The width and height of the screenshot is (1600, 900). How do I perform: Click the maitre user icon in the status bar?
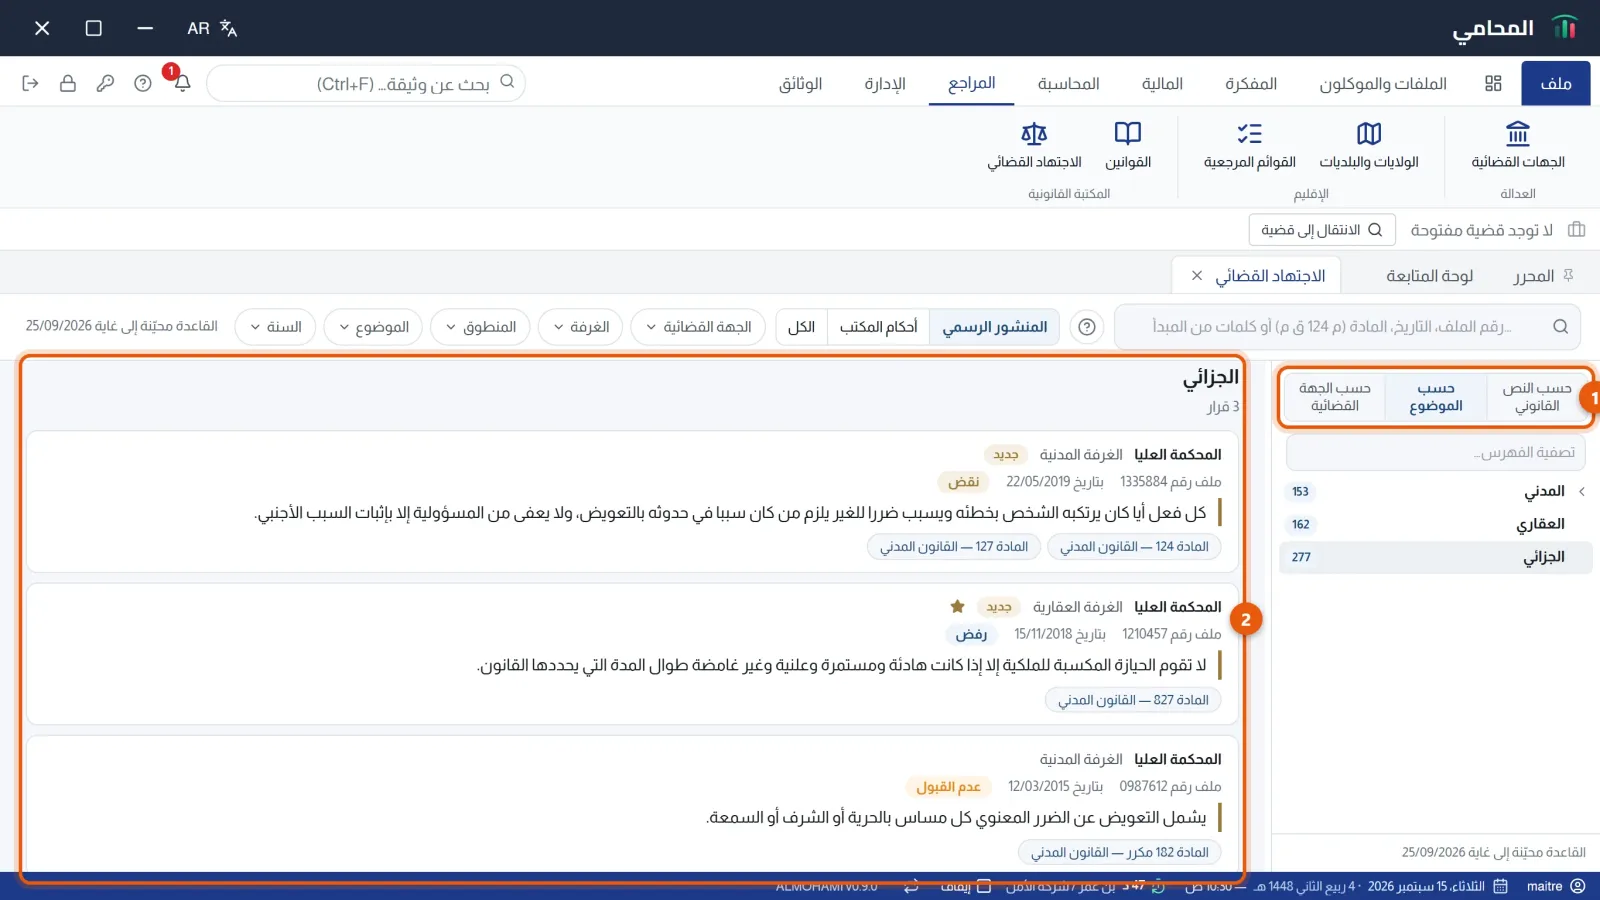1578,886
